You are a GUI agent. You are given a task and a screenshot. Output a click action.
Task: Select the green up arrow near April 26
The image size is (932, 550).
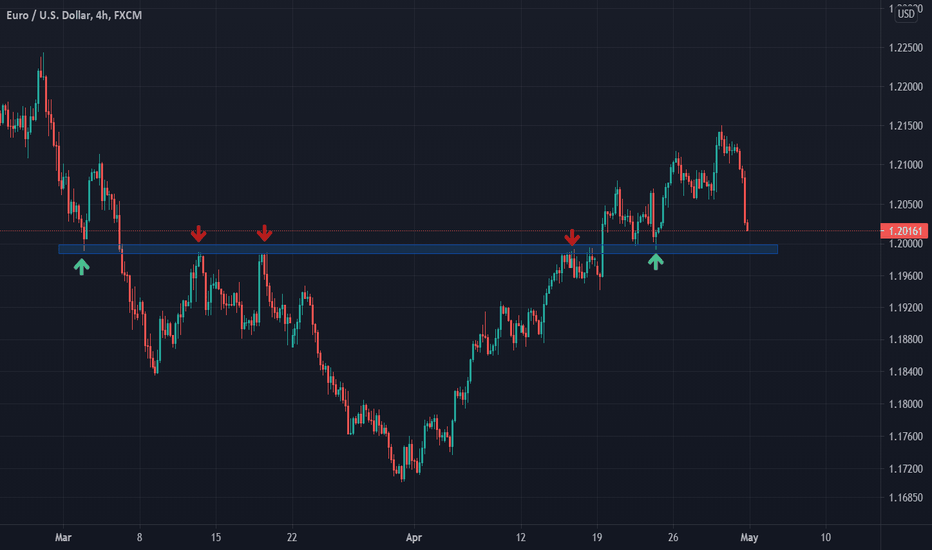pyautogui.click(x=656, y=262)
